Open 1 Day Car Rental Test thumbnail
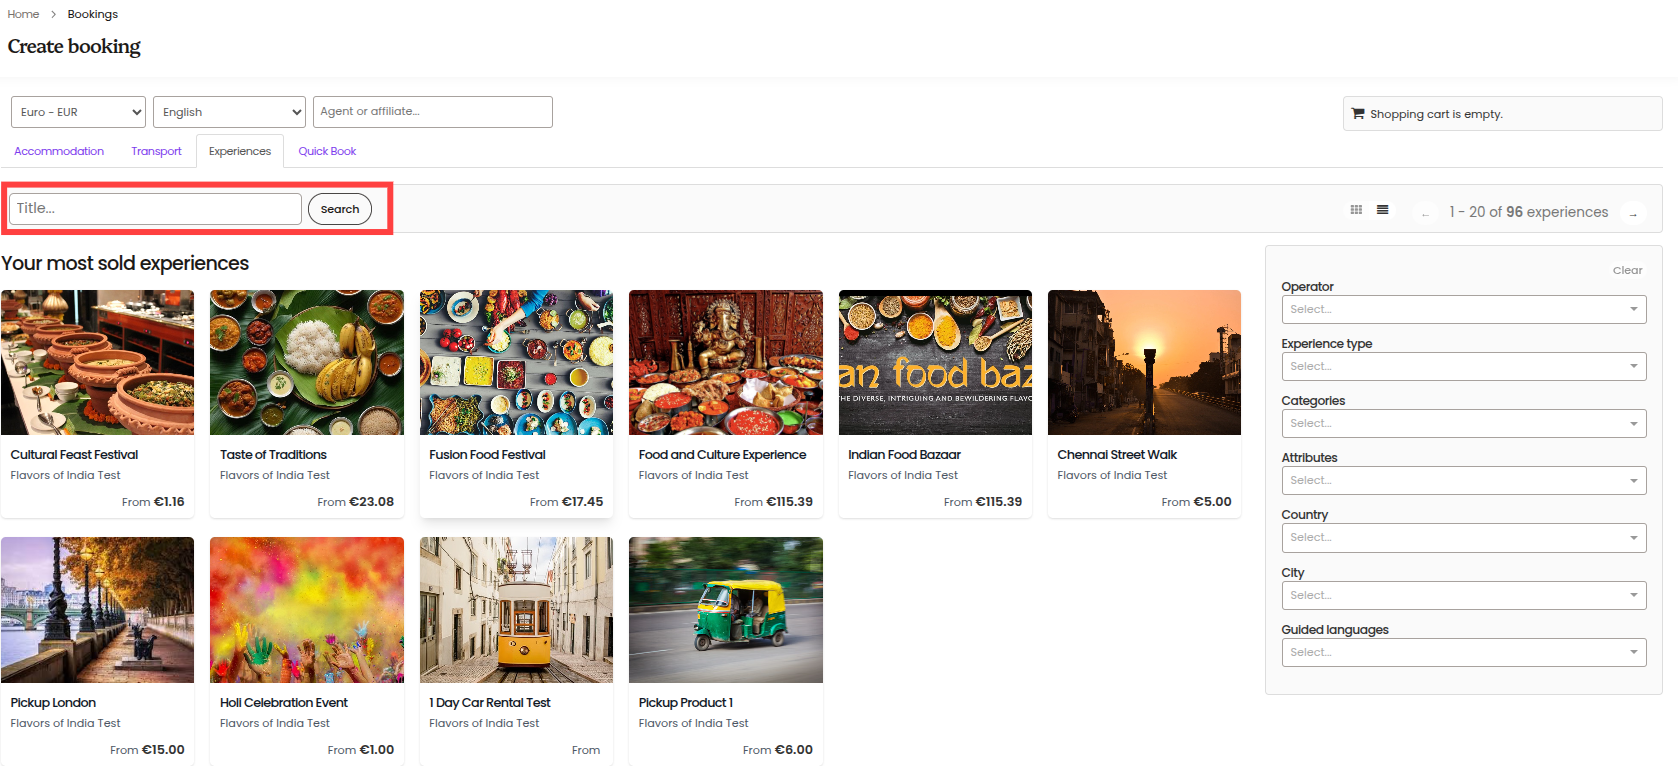The width and height of the screenshot is (1678, 766). tap(516, 610)
